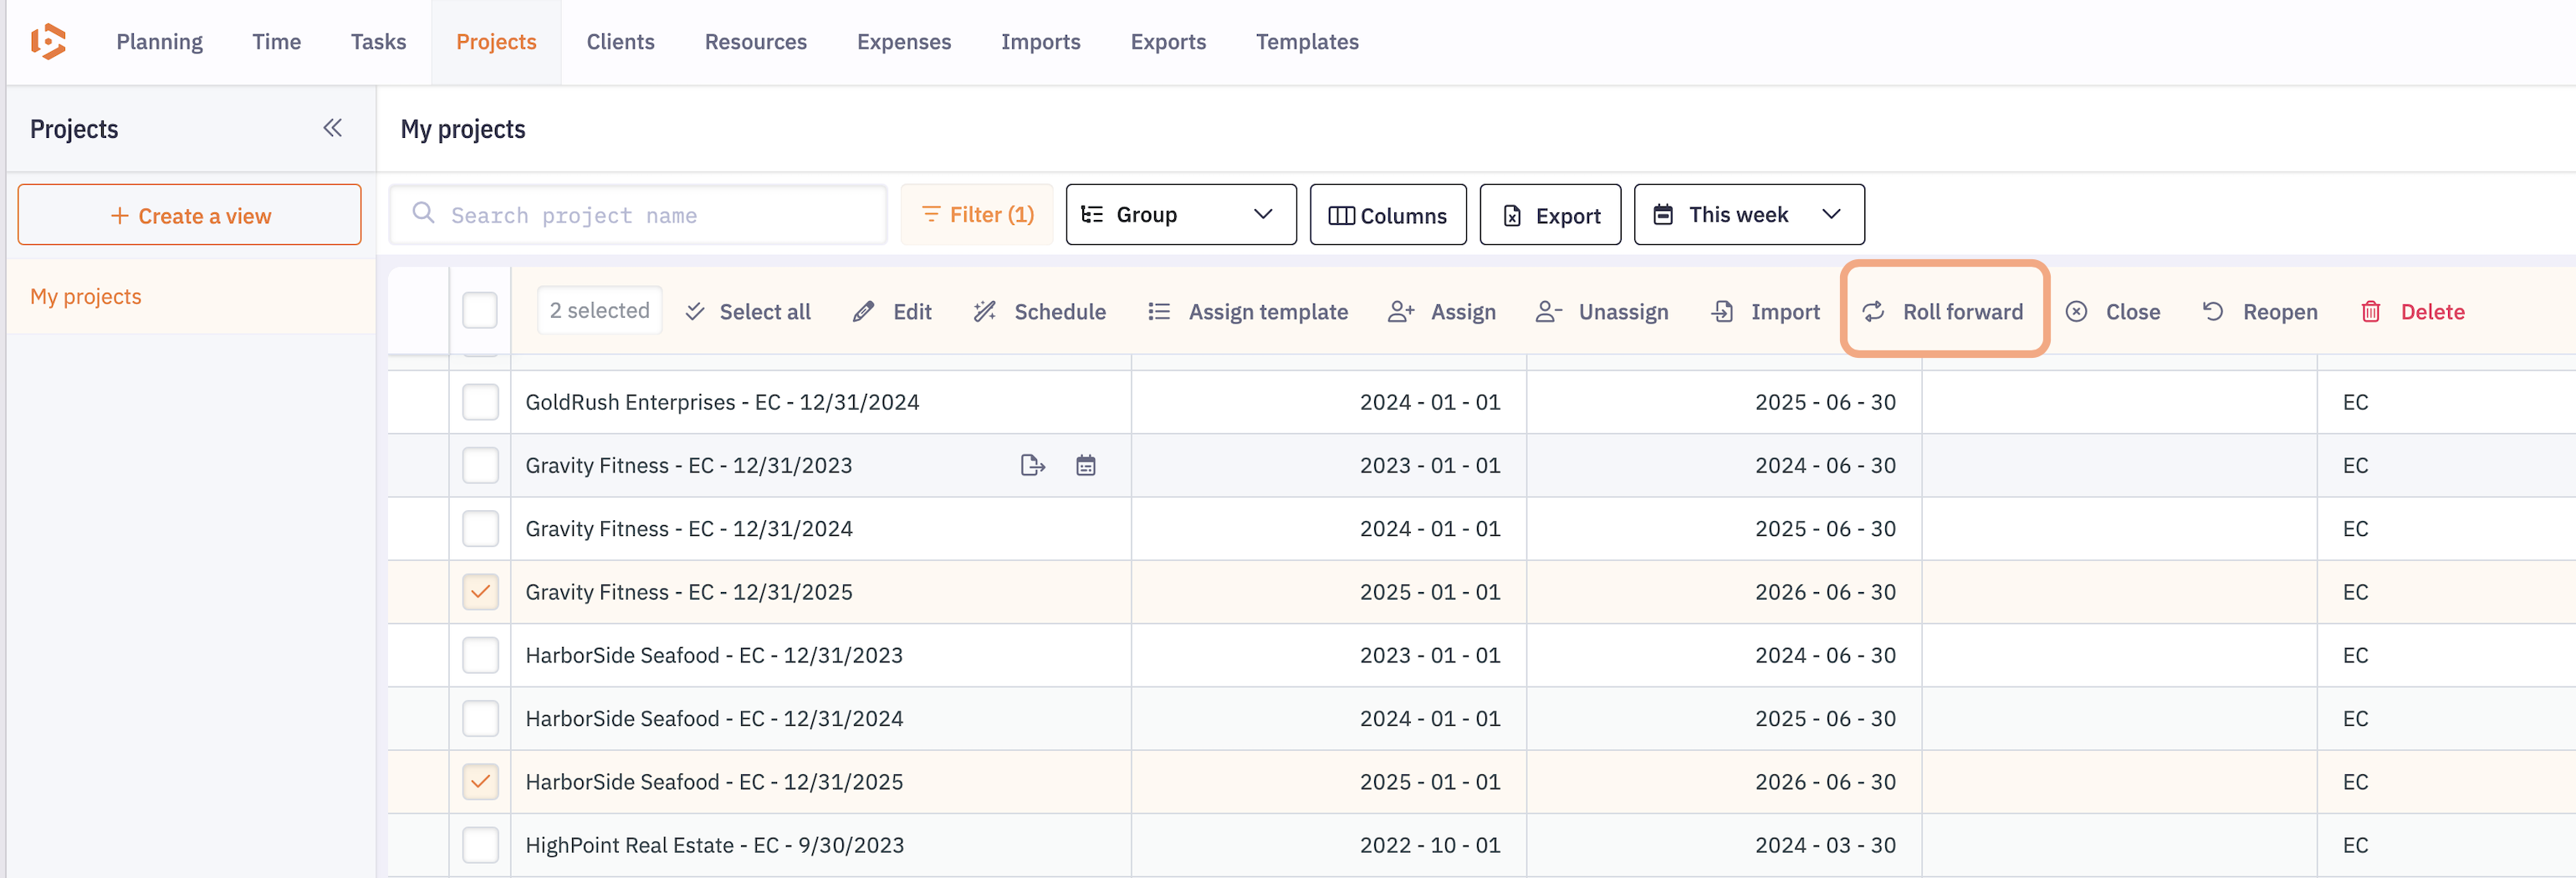Screen dimensions: 2576x878
Task: Uncheck Gravity Fitness - EC - 12/31/2025
Action: (x=480, y=592)
